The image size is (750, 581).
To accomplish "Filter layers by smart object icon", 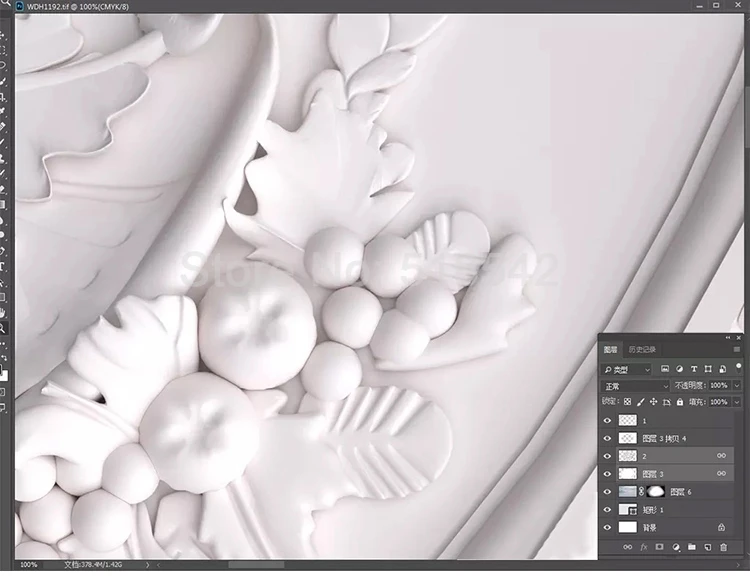I will tap(722, 369).
